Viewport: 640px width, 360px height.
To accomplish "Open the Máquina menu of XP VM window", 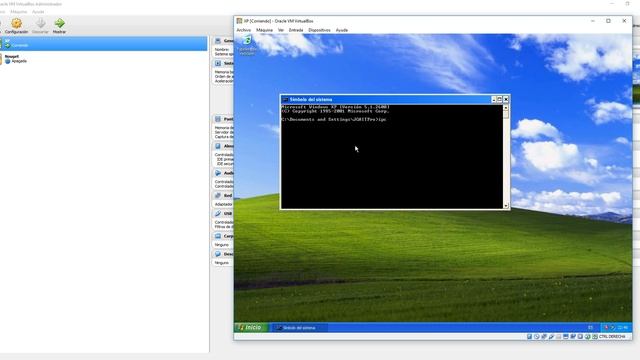I will pyautogui.click(x=264, y=30).
